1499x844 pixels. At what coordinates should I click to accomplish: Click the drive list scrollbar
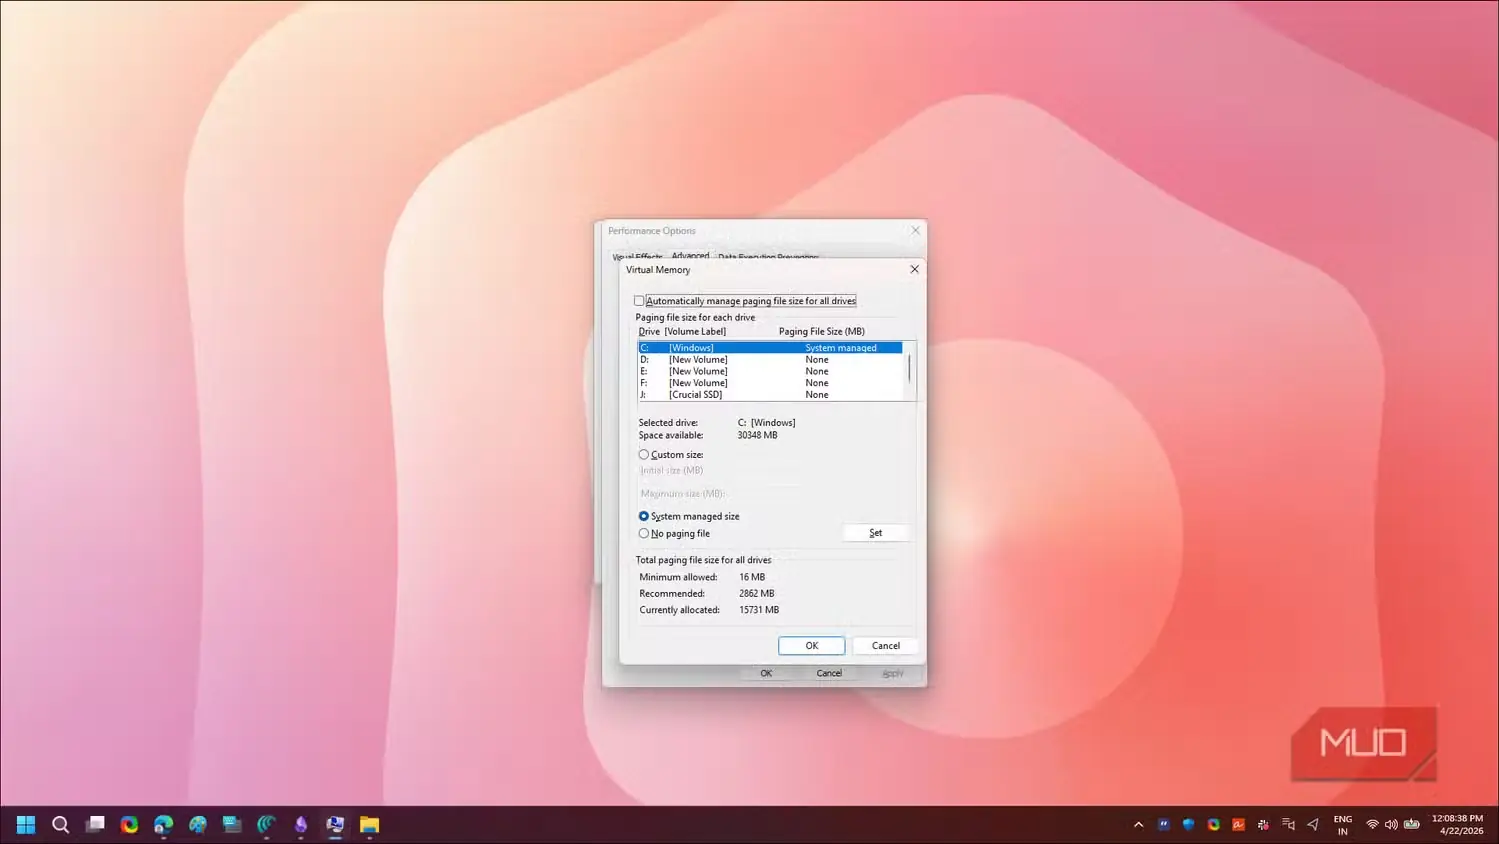[909, 371]
